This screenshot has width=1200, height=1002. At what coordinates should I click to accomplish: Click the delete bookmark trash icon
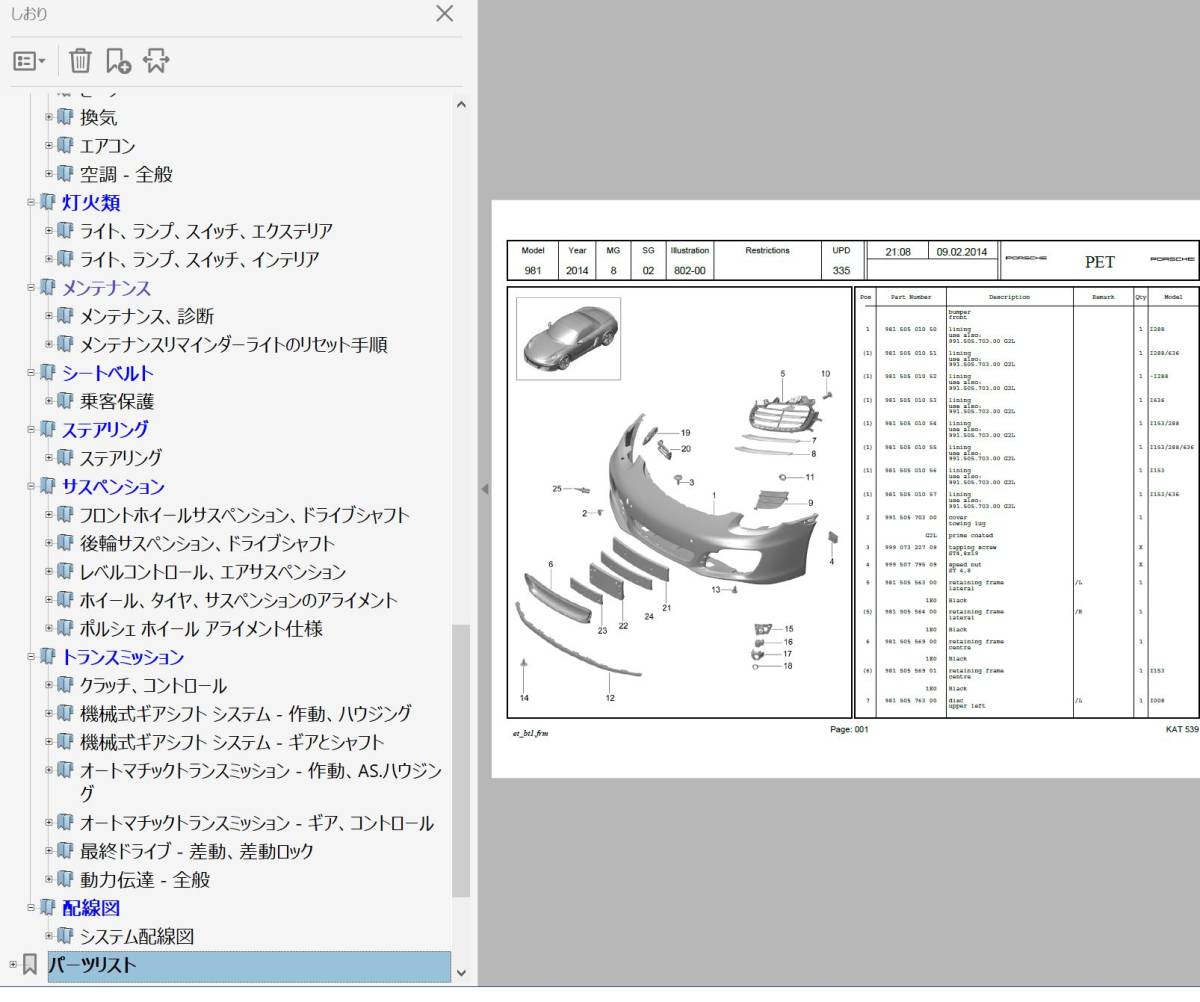point(80,61)
